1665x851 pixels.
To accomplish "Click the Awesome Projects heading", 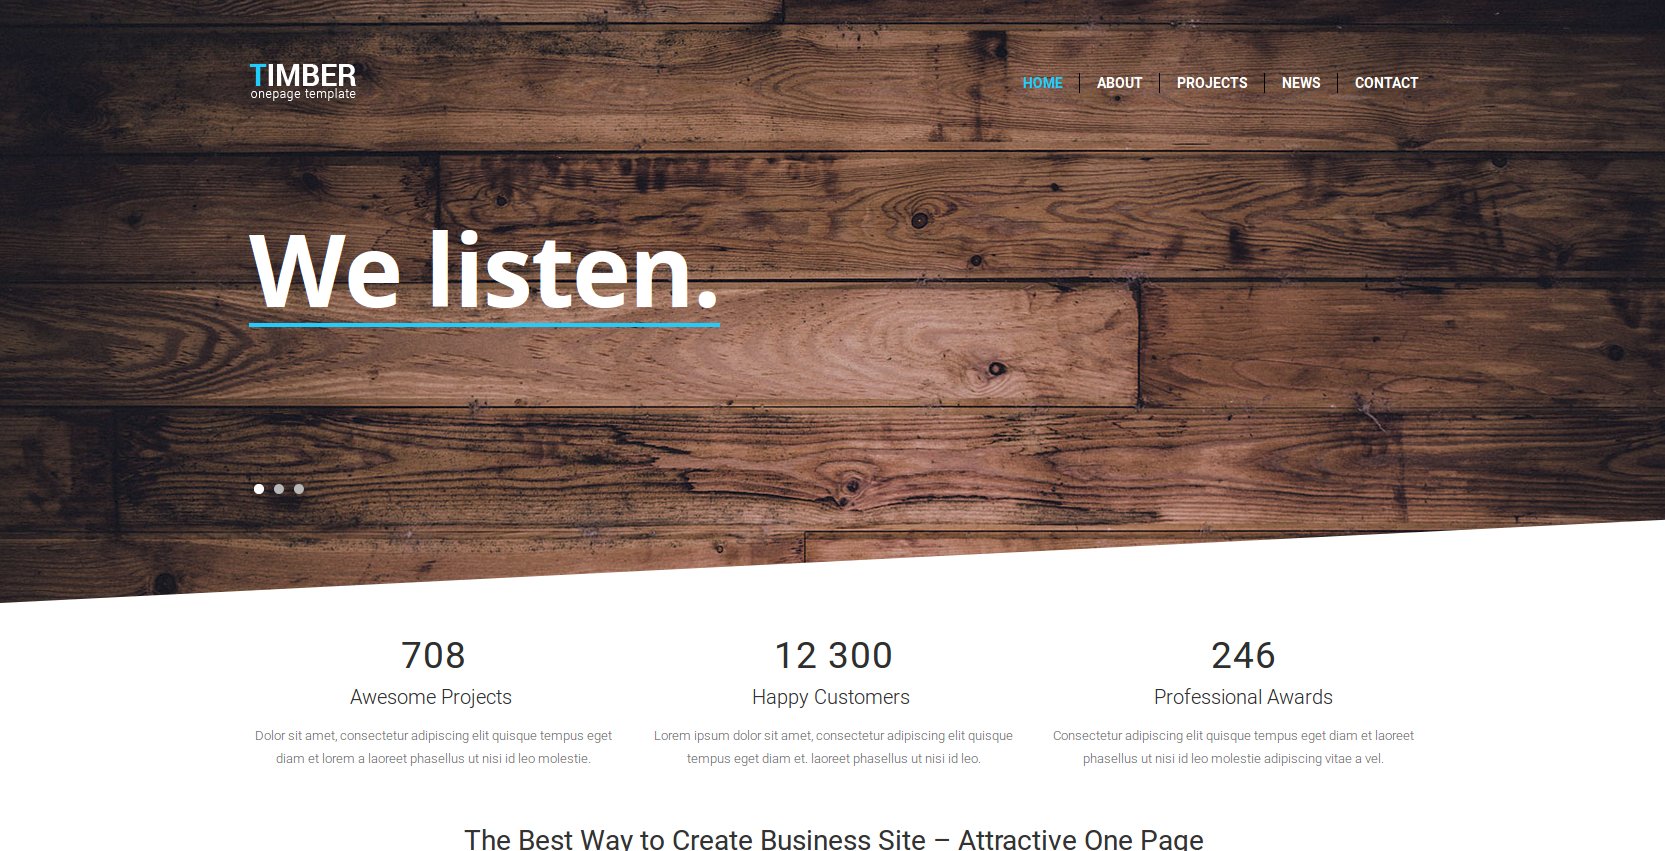I will pos(431,697).
